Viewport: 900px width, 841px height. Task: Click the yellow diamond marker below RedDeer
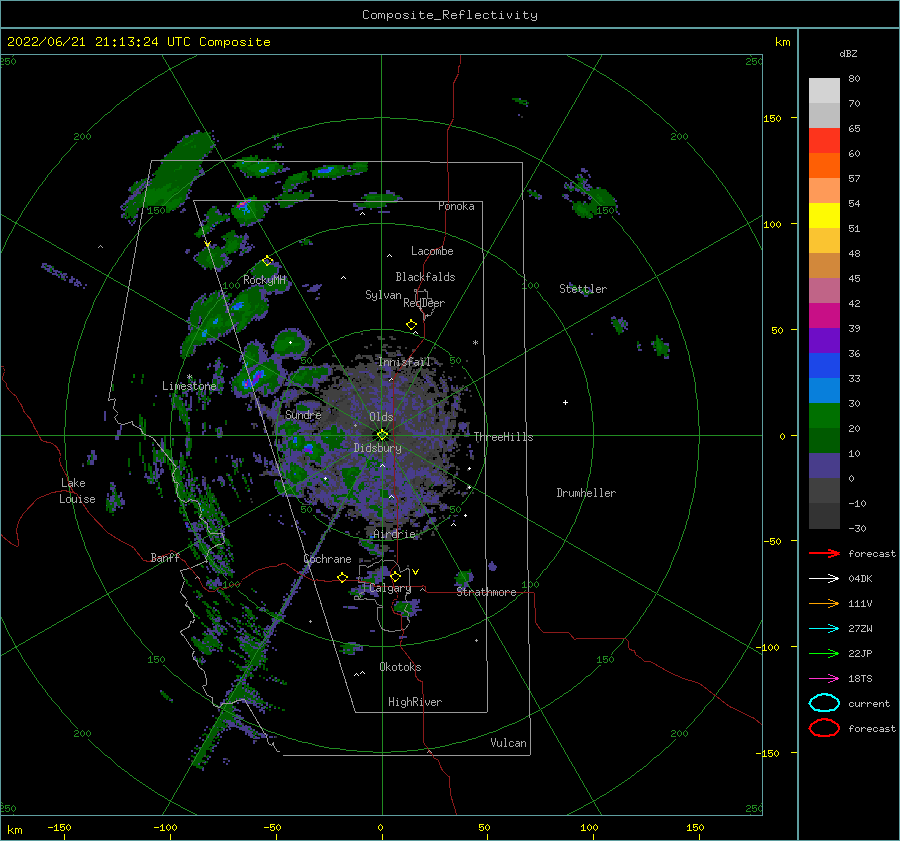tap(412, 325)
